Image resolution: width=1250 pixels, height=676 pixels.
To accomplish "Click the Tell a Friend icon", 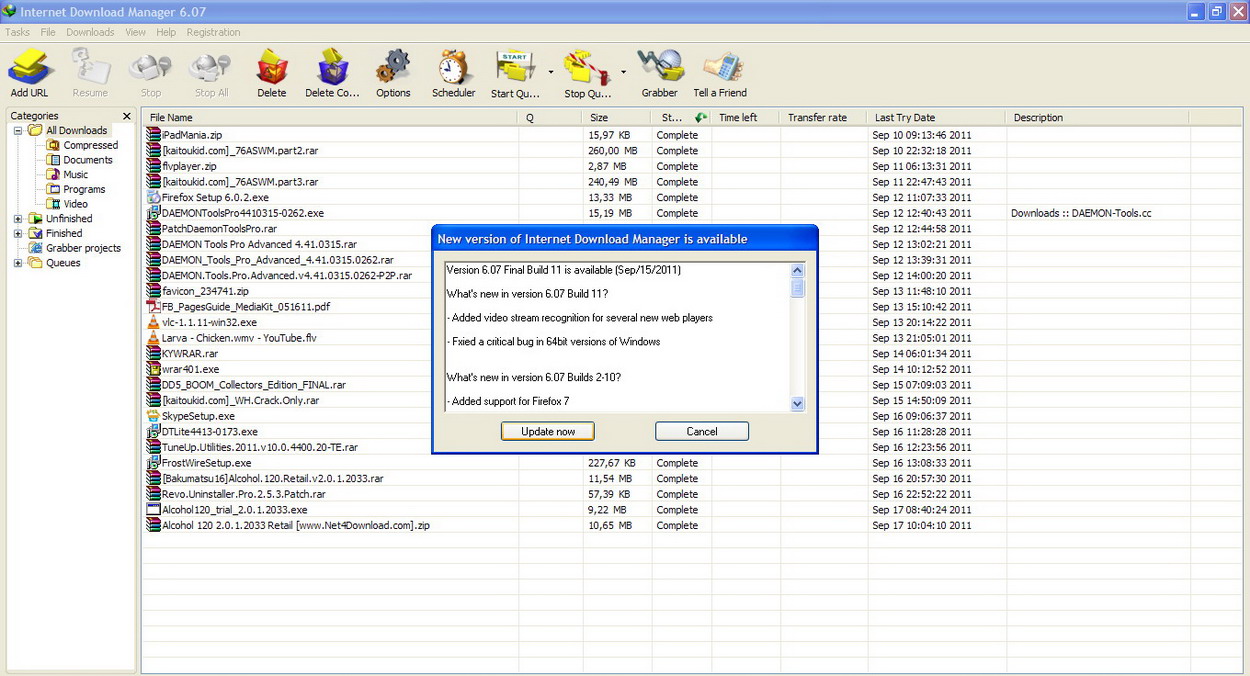I will (720, 73).
